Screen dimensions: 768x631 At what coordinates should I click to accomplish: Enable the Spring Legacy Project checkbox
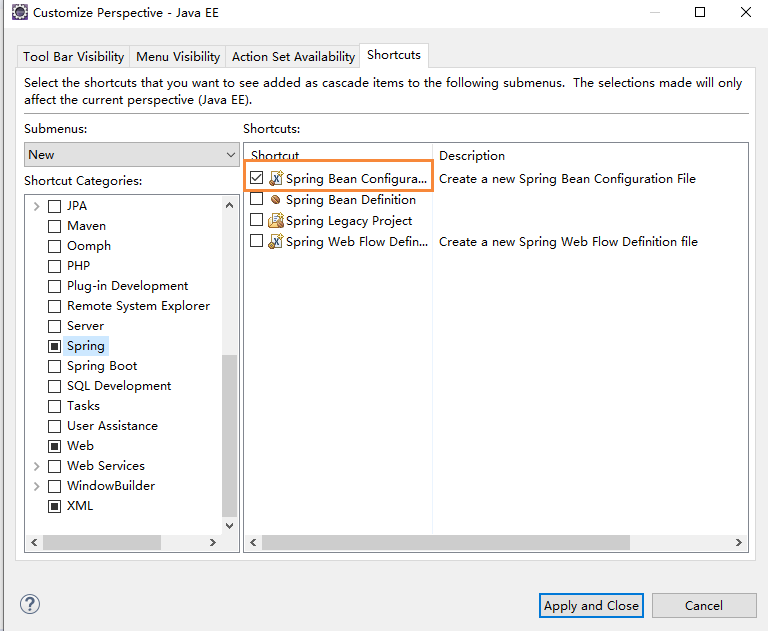[256, 219]
